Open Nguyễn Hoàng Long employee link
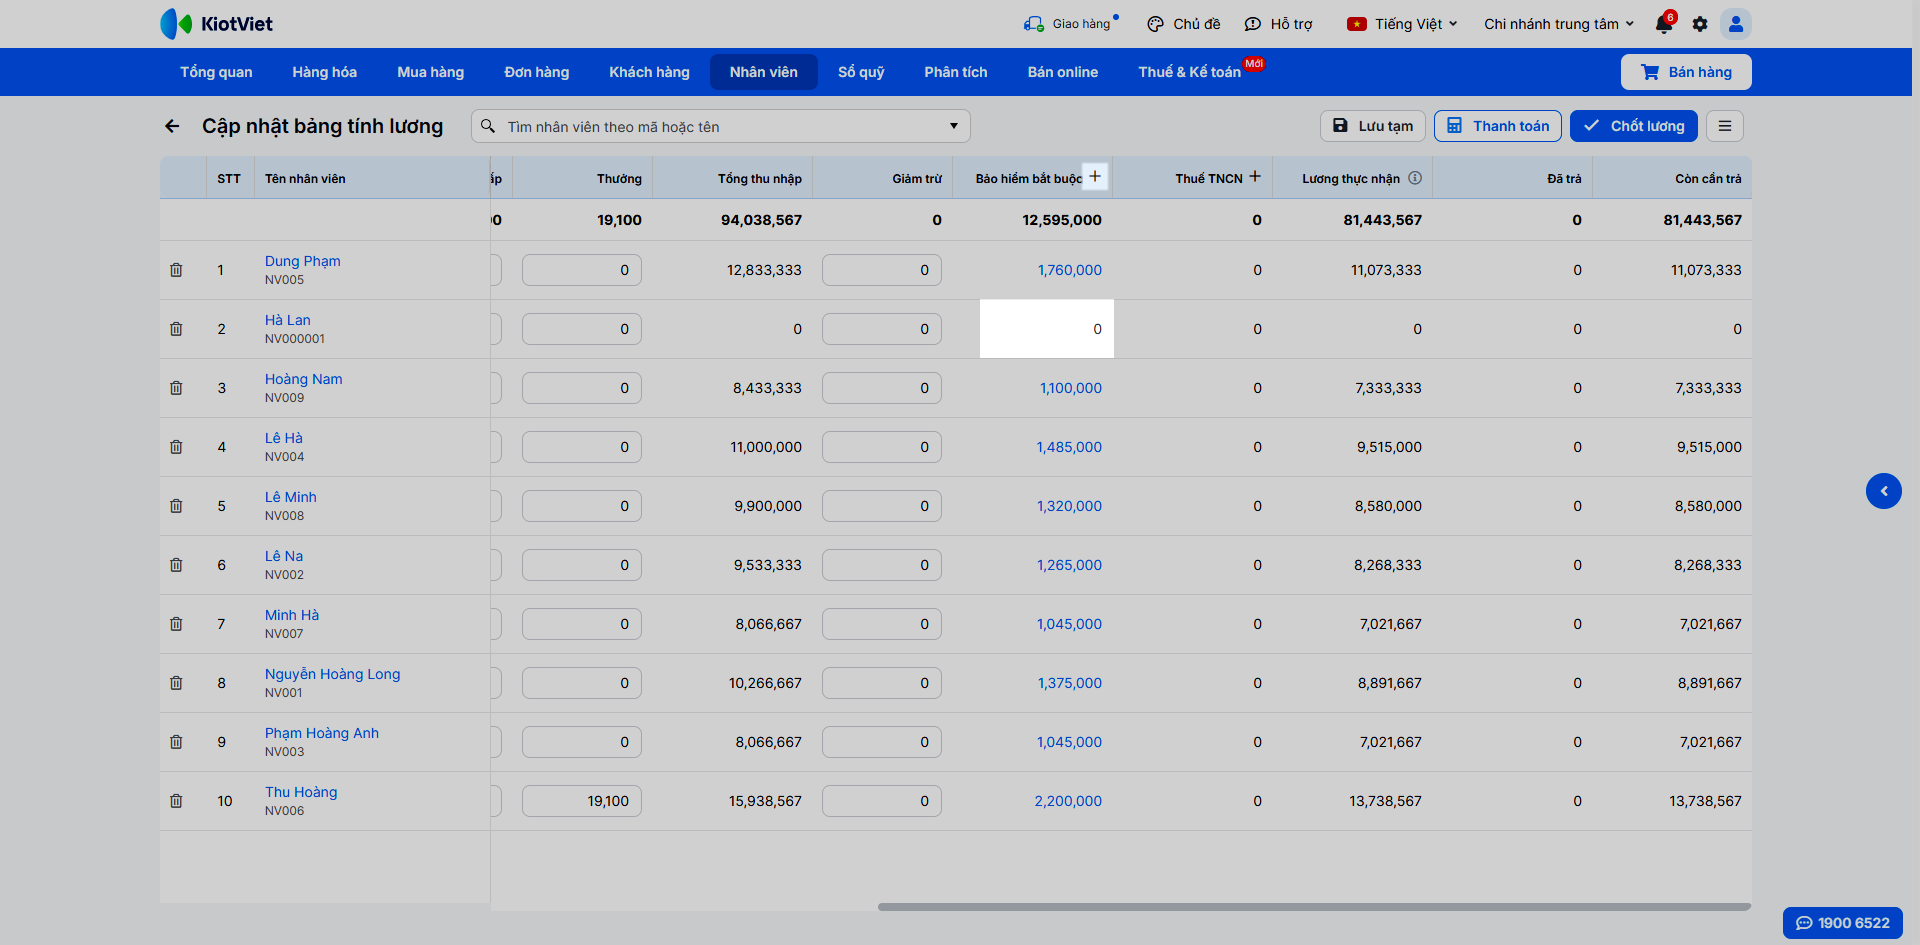 coord(332,674)
